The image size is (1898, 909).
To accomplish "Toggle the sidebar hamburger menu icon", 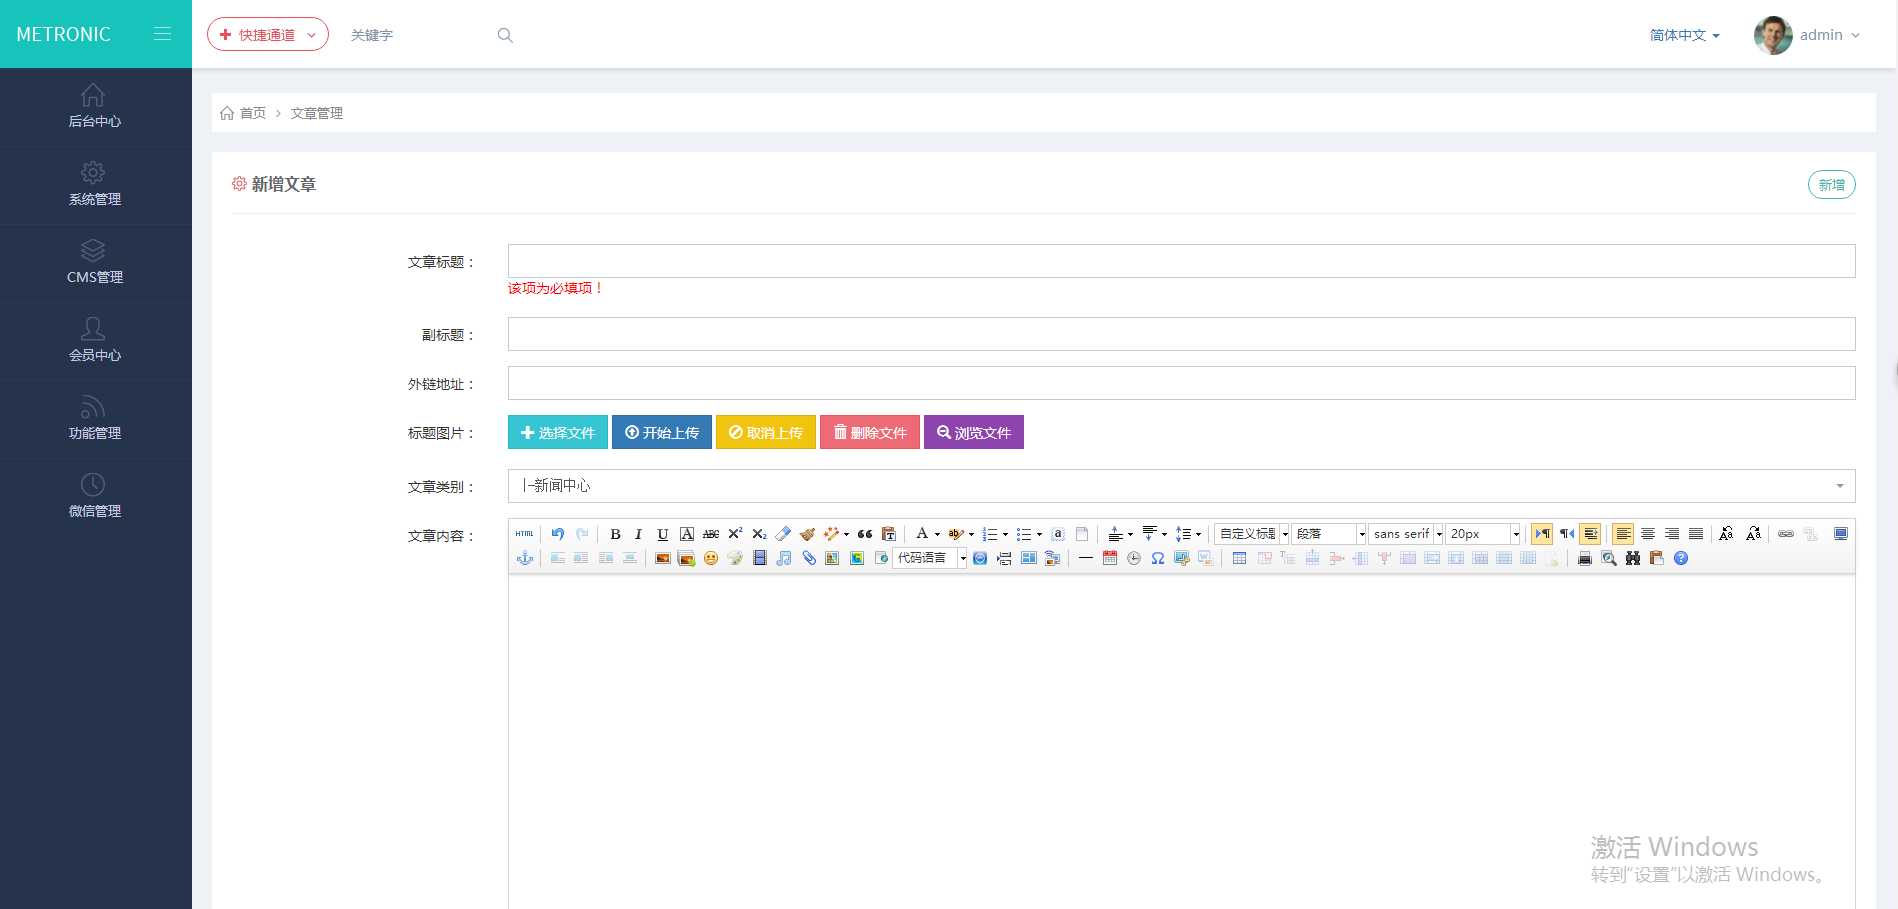I will pos(162,34).
